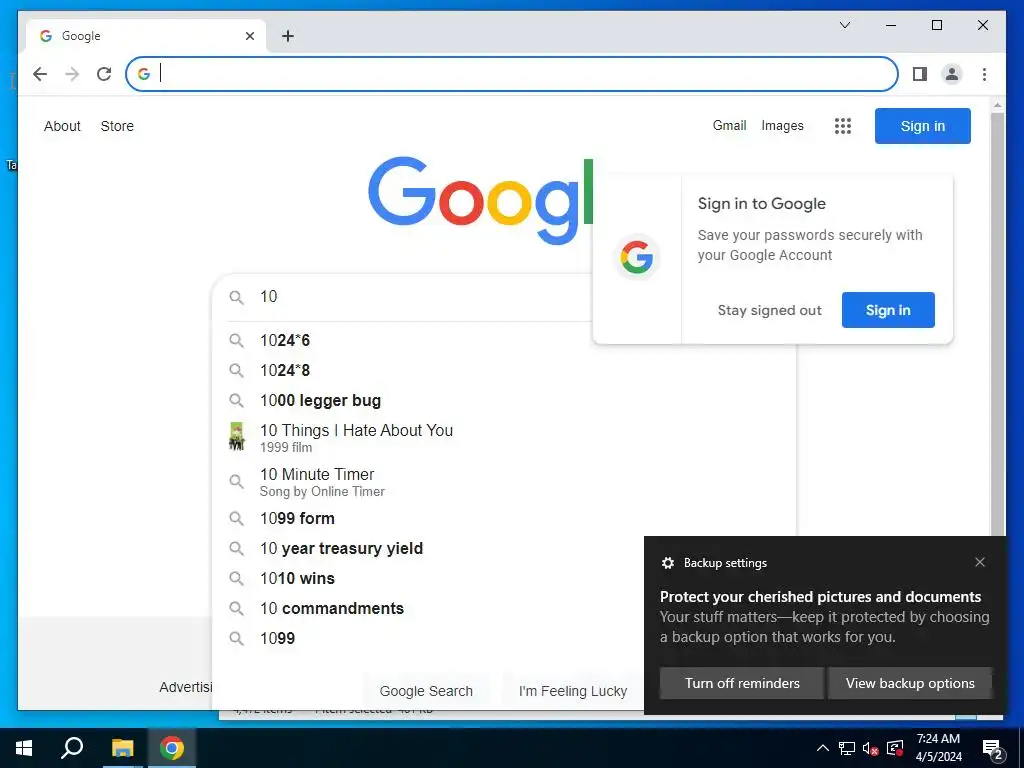The width and height of the screenshot is (1024, 768).
Task: Select the 10 Minute Timer suggestion
Action: click(x=504, y=482)
